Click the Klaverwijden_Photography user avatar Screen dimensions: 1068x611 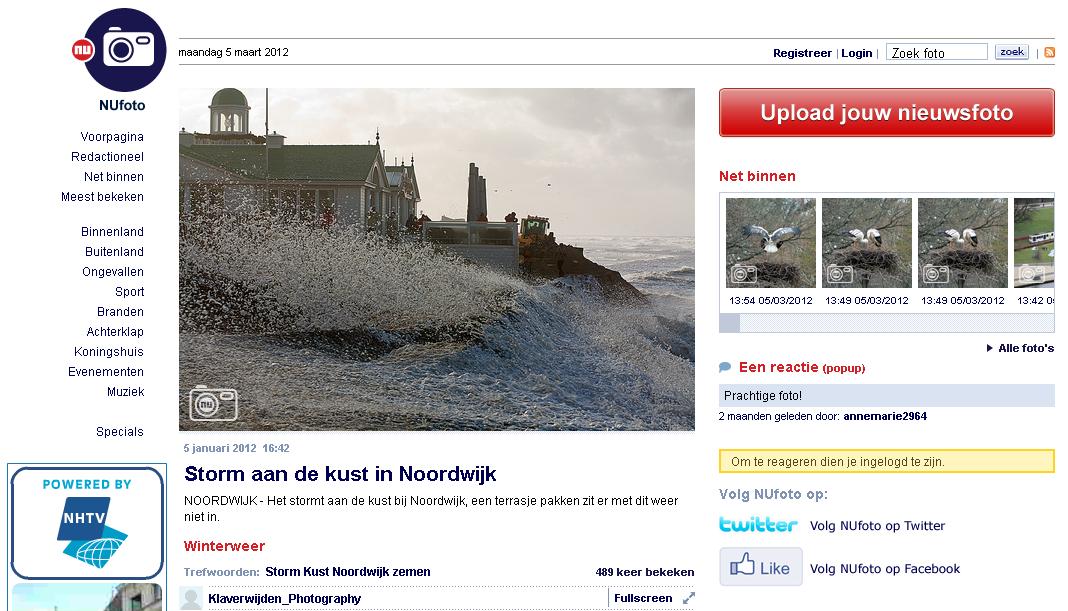tap(191, 599)
